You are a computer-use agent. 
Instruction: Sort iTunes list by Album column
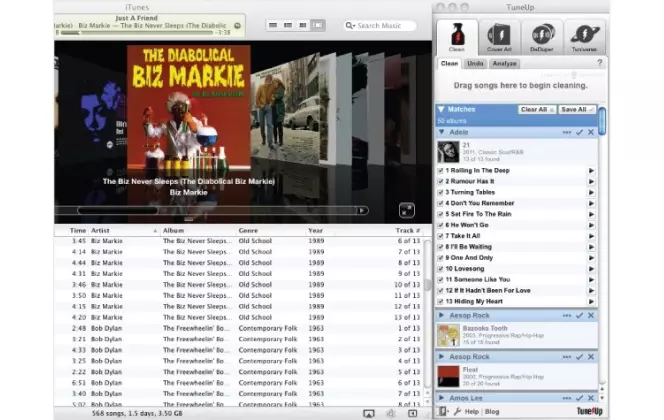198,231
